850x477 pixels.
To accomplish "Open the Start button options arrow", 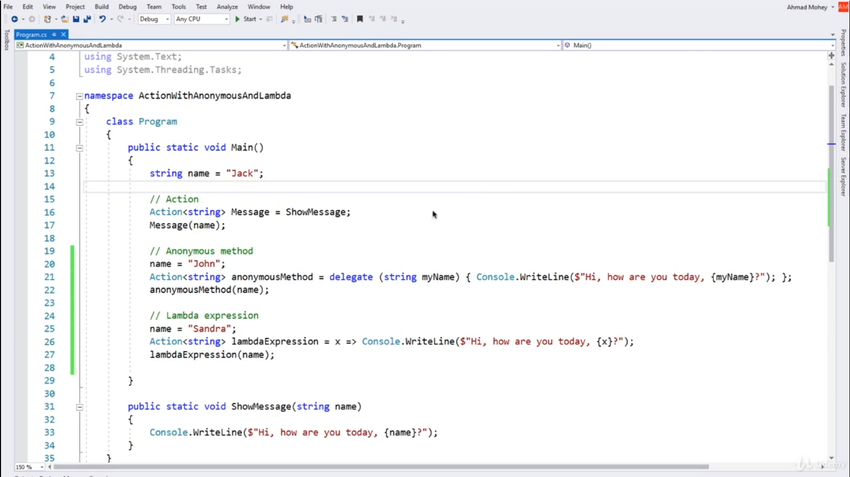I will pyautogui.click(x=261, y=19).
